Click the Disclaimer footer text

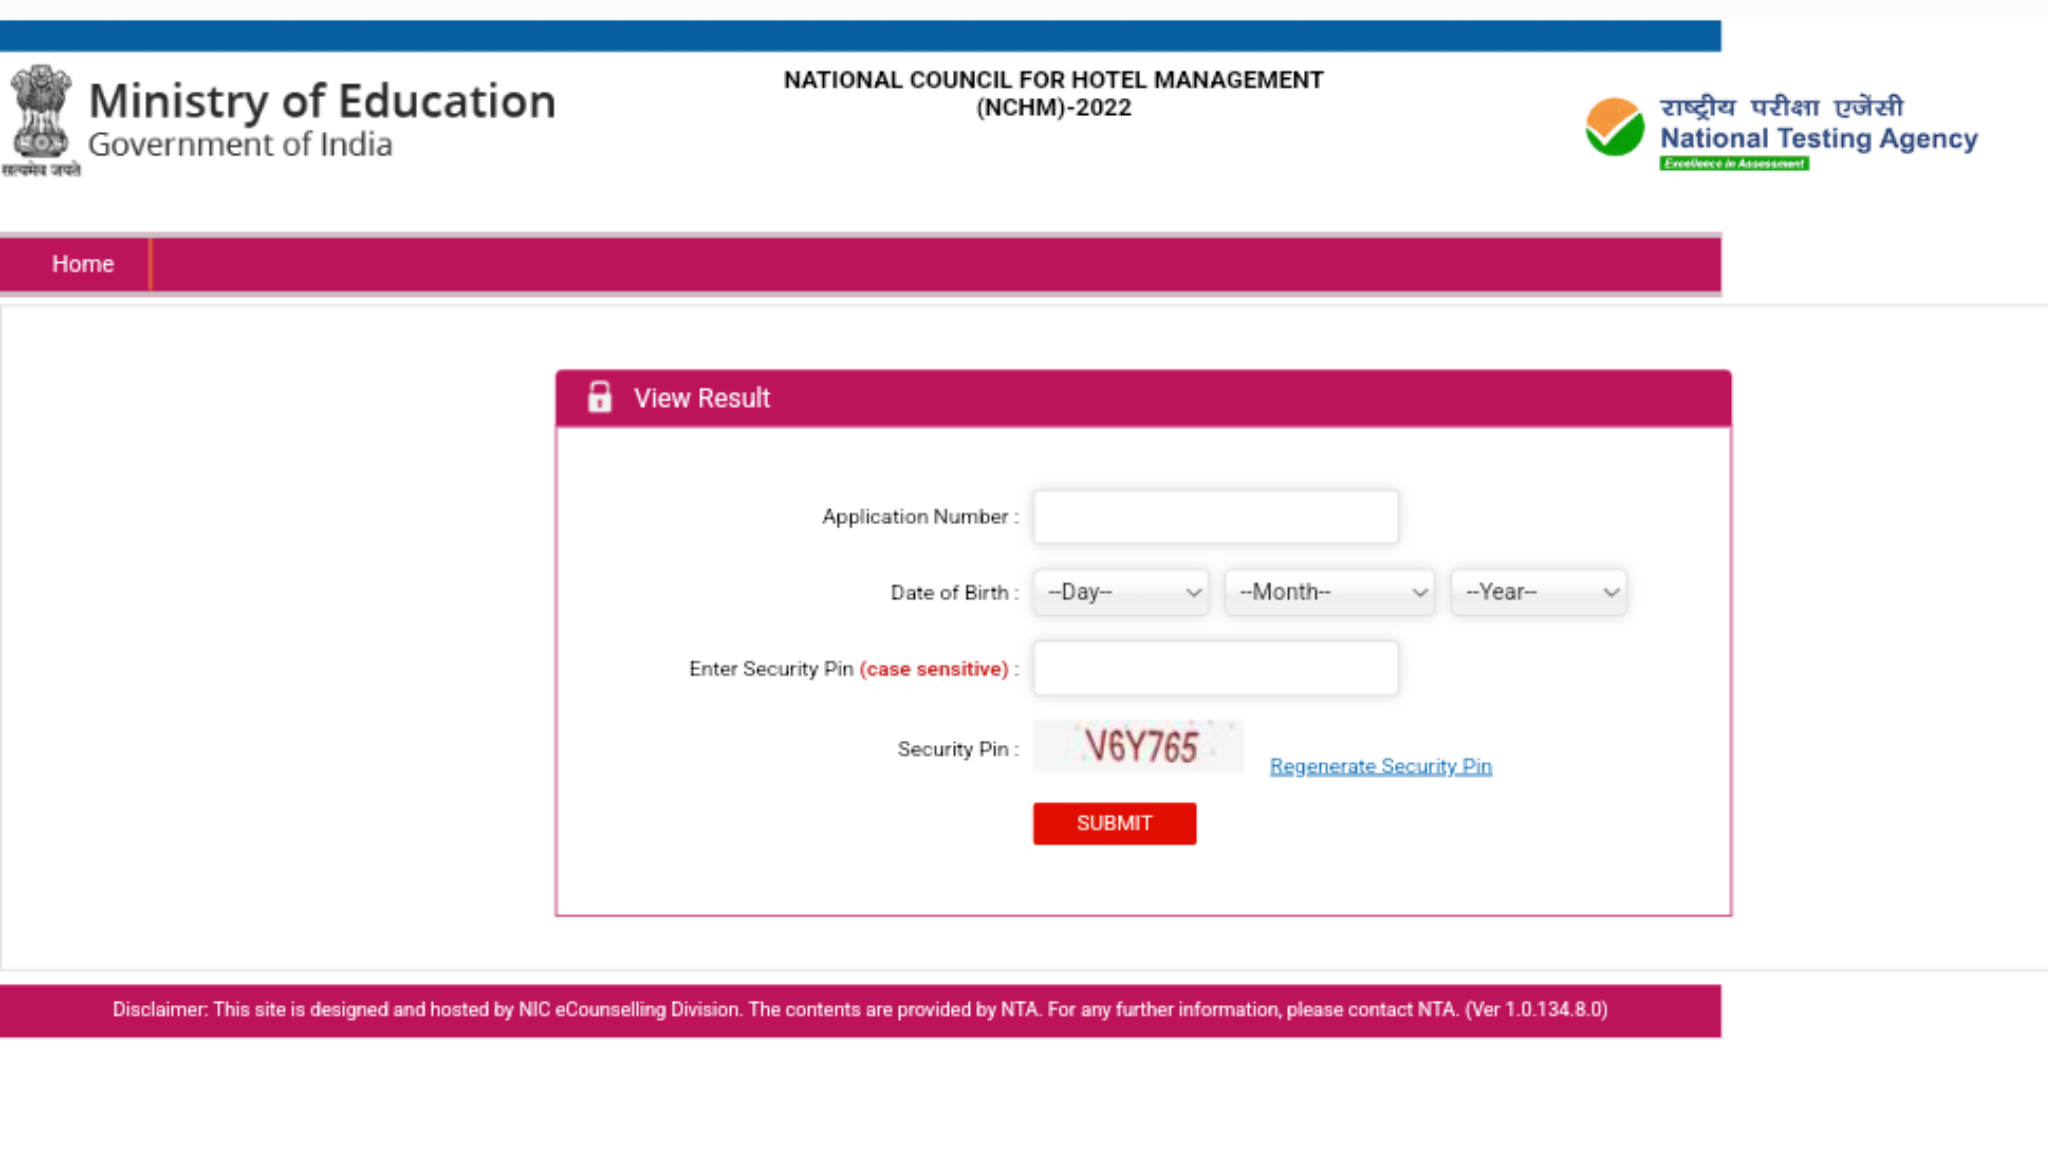859,1010
